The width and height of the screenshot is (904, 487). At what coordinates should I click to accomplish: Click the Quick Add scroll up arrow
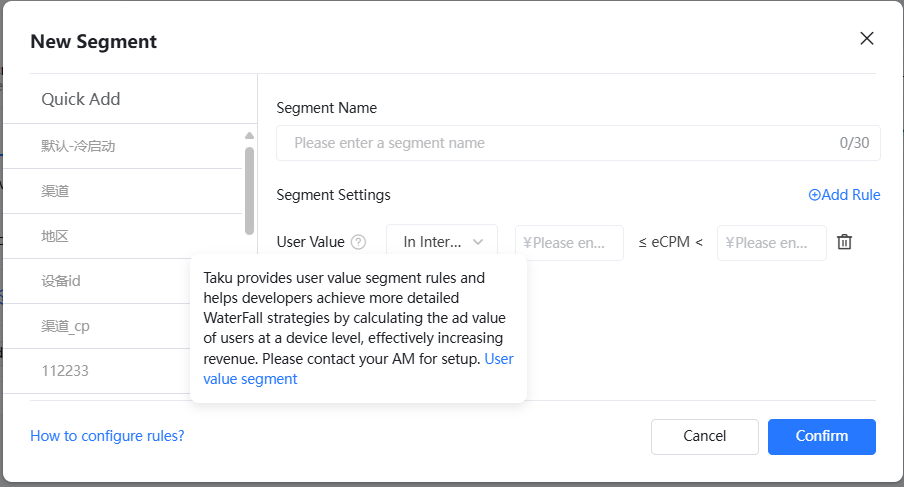pyautogui.click(x=249, y=135)
